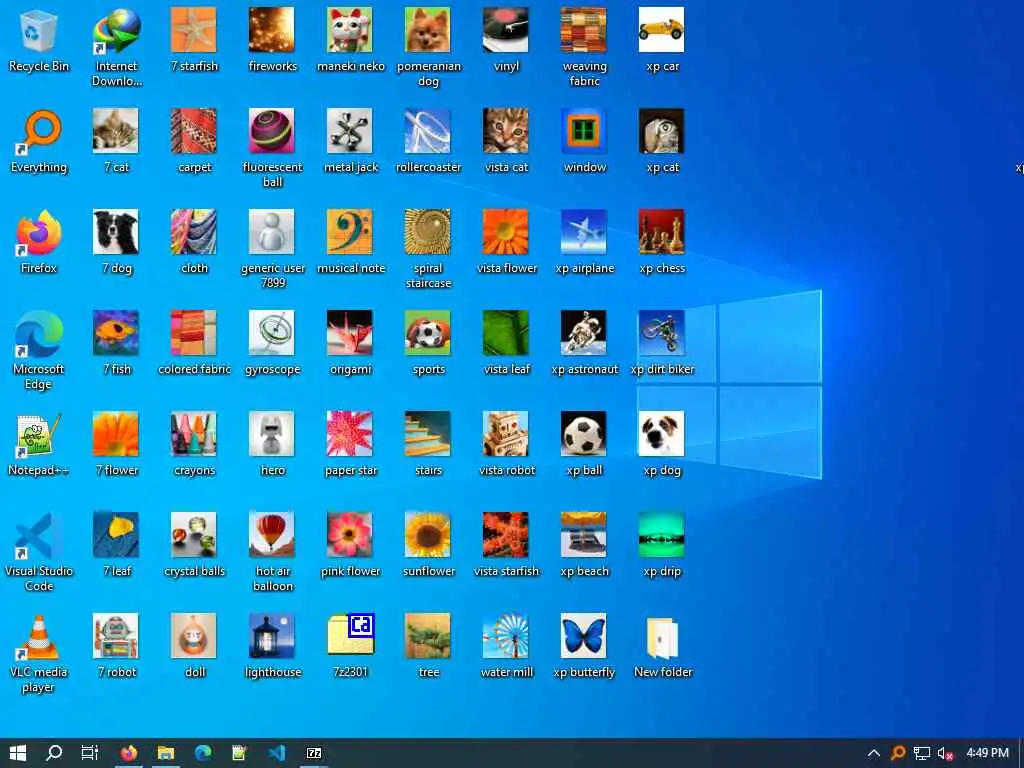
Task: Open taskbar Search magnifier
Action: point(54,753)
